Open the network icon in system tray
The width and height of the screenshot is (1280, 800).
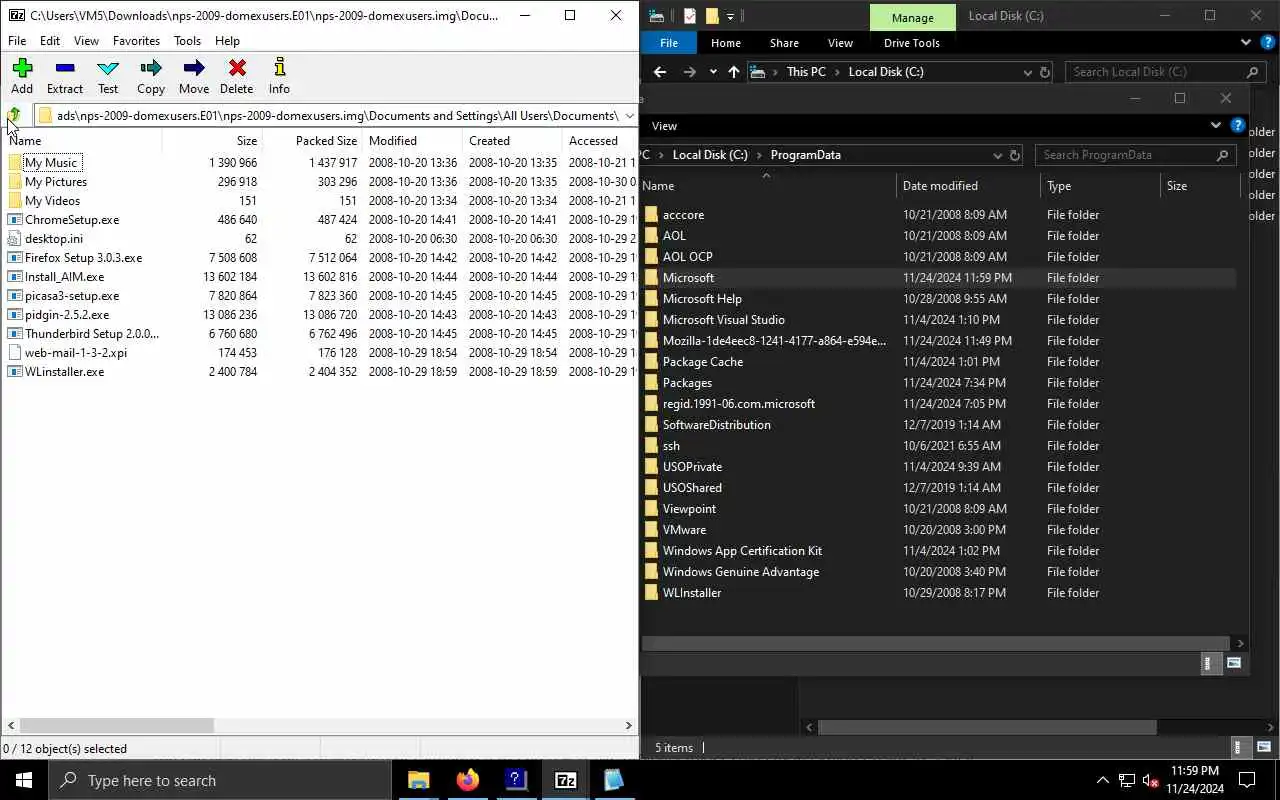(x=1127, y=780)
